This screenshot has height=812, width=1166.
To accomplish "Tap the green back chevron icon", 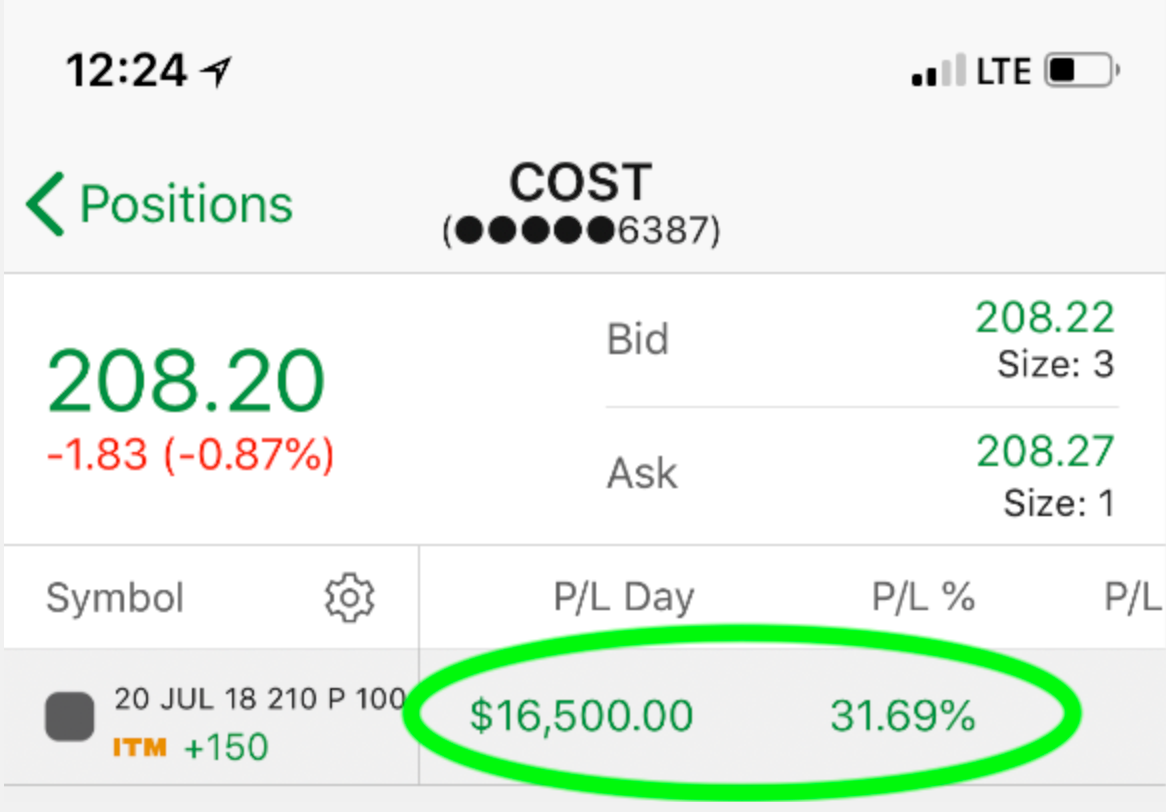I will tap(45, 204).
